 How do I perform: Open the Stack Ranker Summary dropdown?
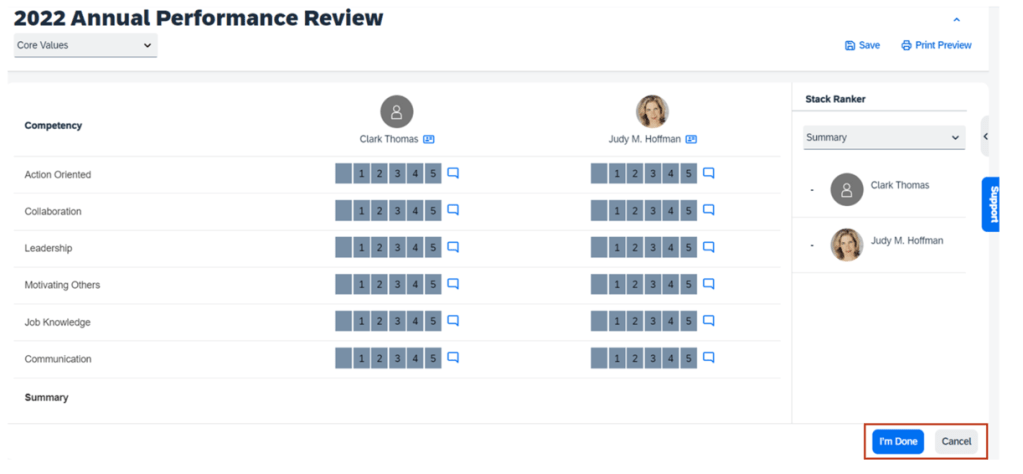[884, 137]
